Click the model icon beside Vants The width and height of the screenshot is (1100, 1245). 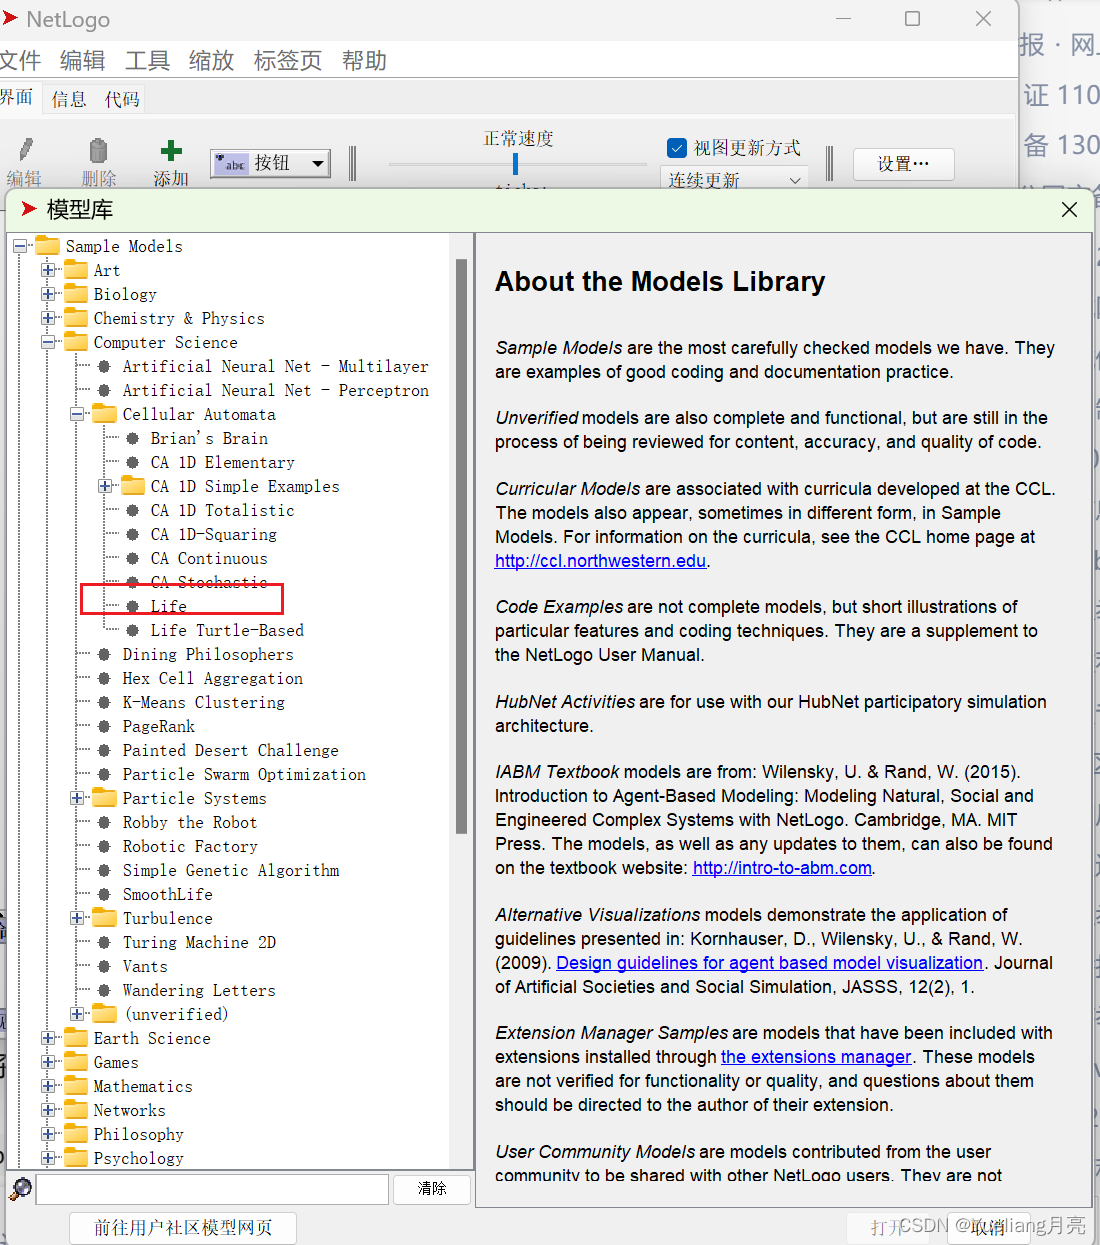104,966
